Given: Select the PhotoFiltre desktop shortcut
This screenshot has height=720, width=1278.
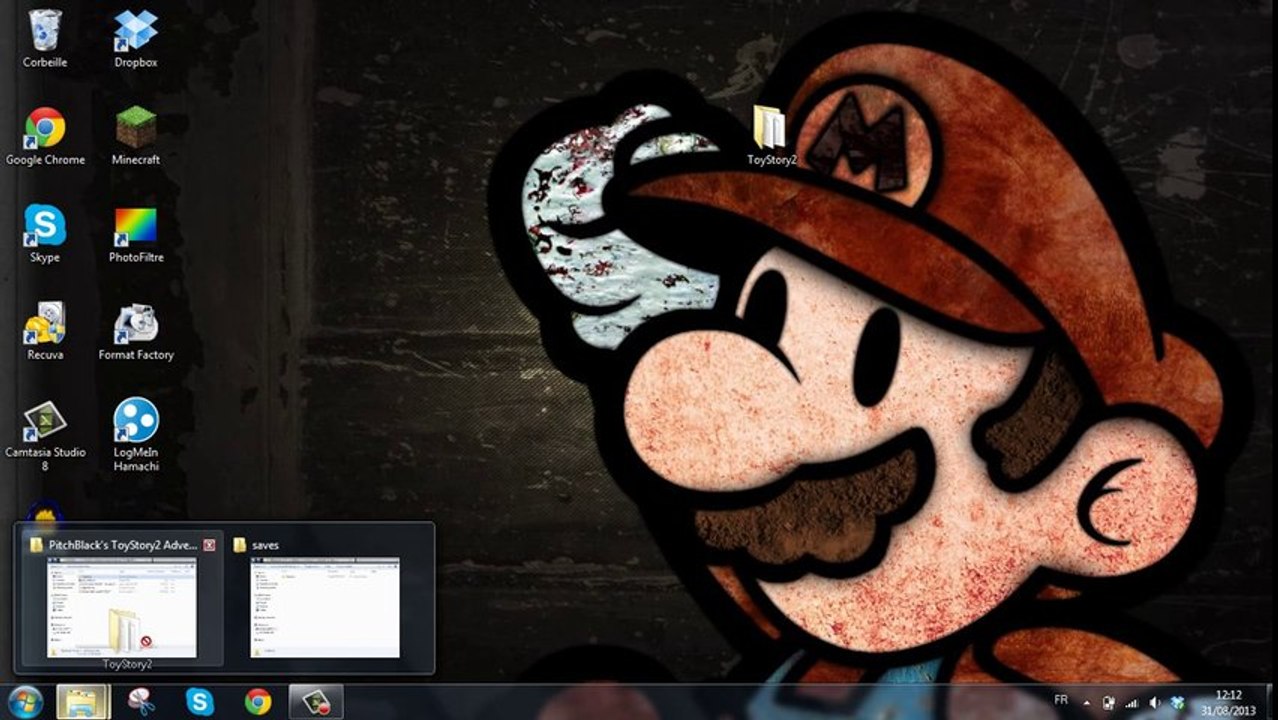Looking at the screenshot, I should coord(136,234).
